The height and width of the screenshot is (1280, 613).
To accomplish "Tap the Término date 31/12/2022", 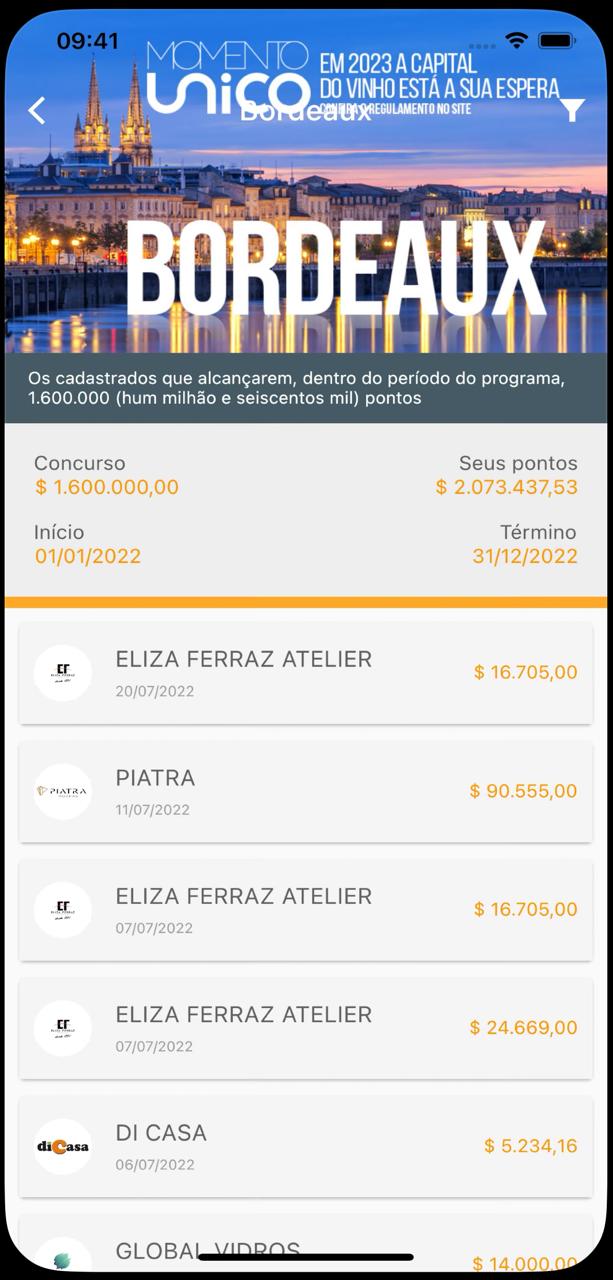I will coord(525,556).
